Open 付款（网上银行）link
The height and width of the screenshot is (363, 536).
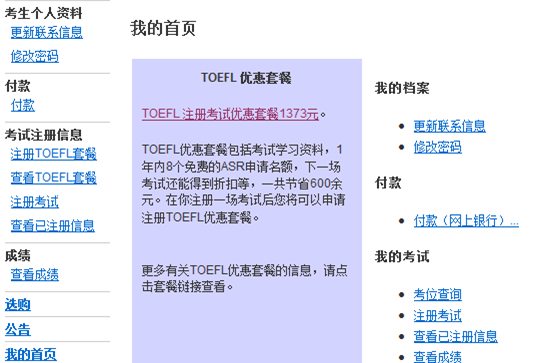(466, 221)
